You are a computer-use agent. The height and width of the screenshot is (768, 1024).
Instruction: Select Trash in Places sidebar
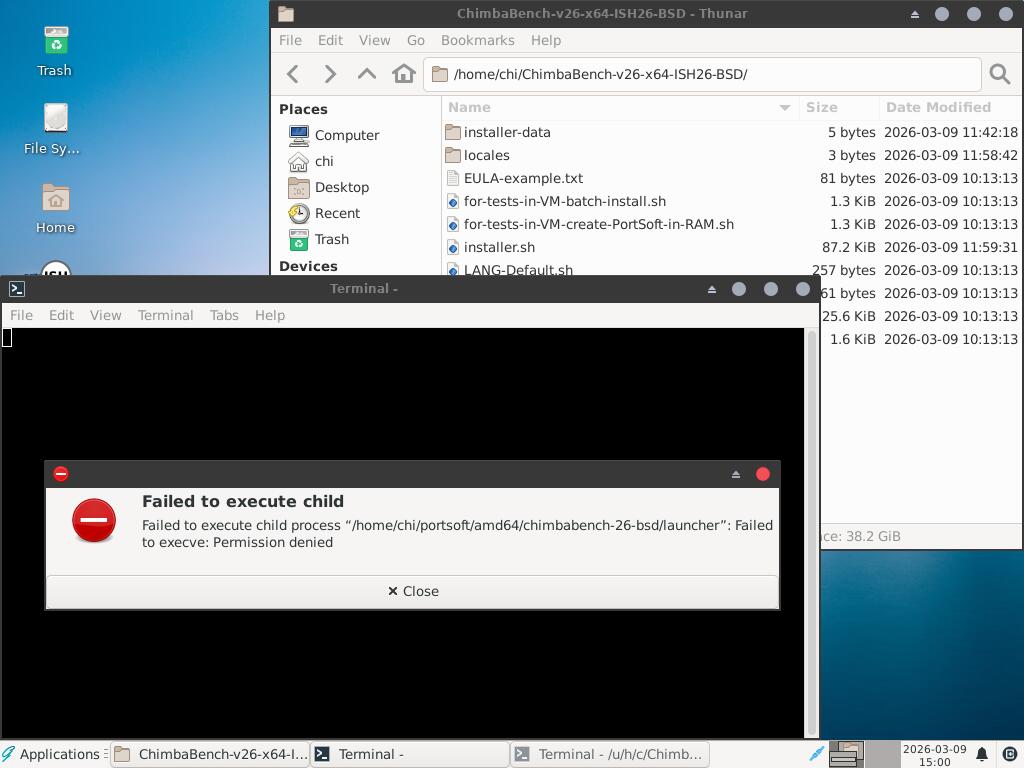[319, 240]
